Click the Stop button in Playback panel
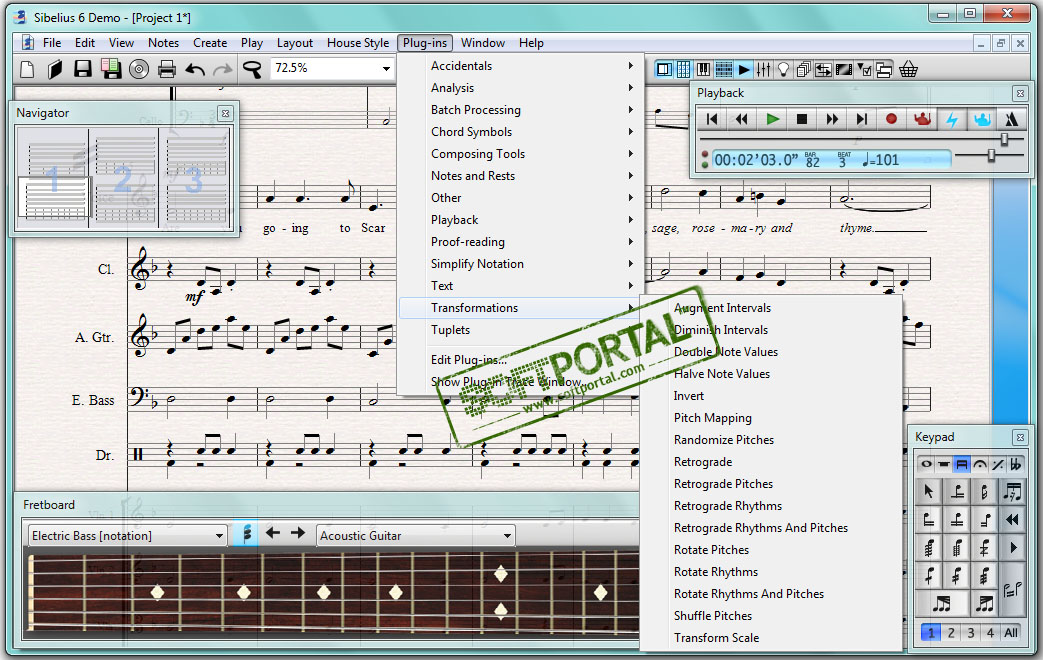The image size is (1043, 660). [x=802, y=119]
